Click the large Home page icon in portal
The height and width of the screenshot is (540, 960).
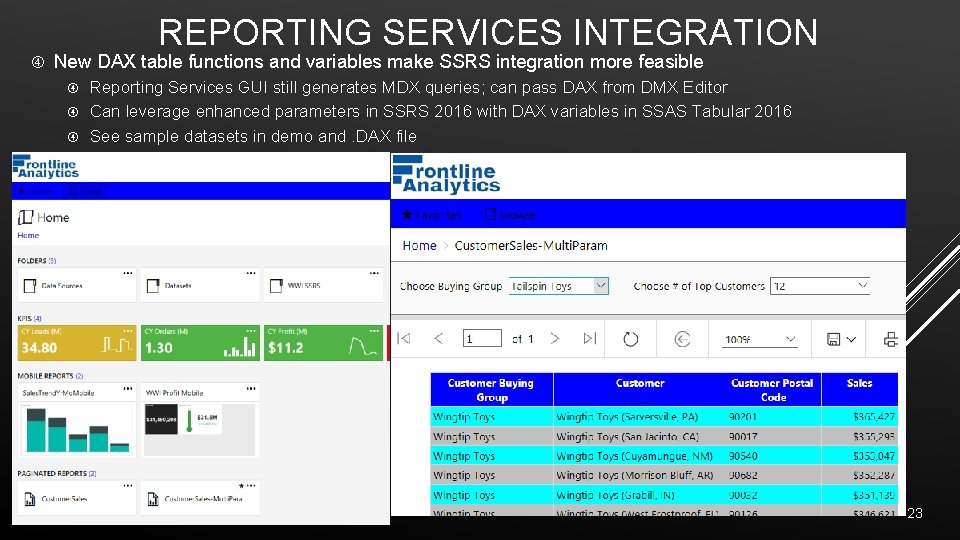click(x=26, y=217)
